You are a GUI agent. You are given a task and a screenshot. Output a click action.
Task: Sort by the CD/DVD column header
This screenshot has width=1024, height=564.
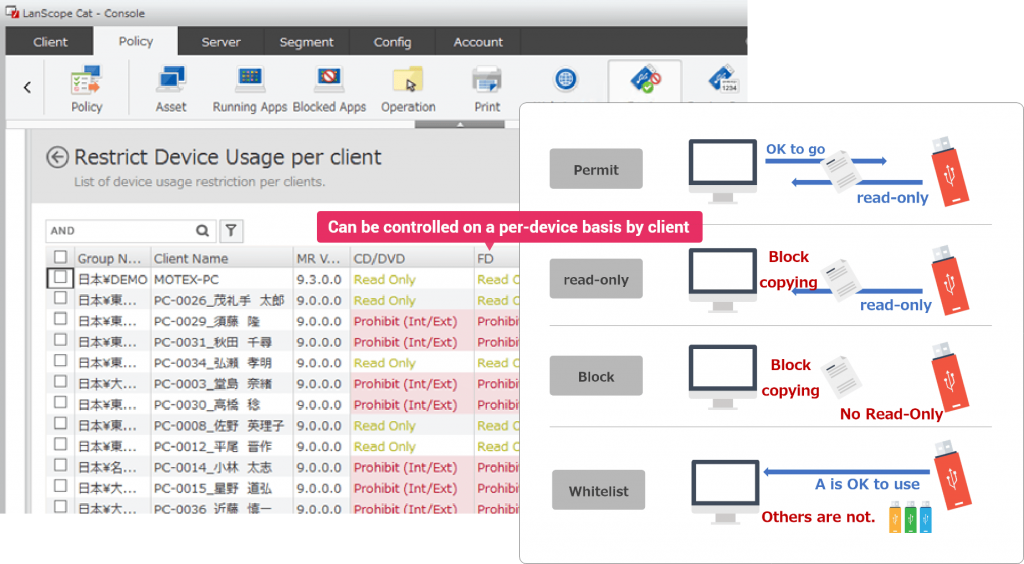[x=410, y=258]
